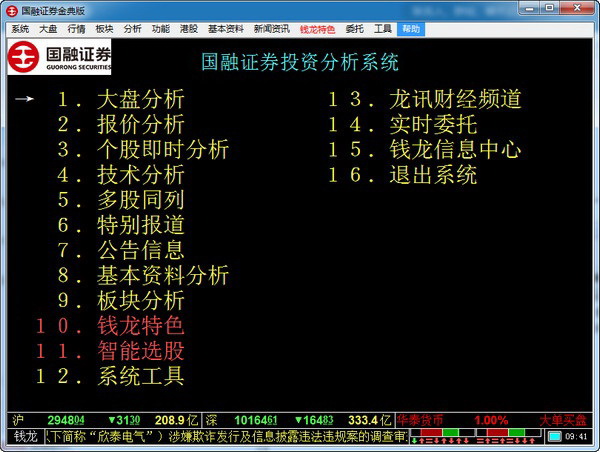Click the Shanghai turnover 208.9亿

pos(176,421)
